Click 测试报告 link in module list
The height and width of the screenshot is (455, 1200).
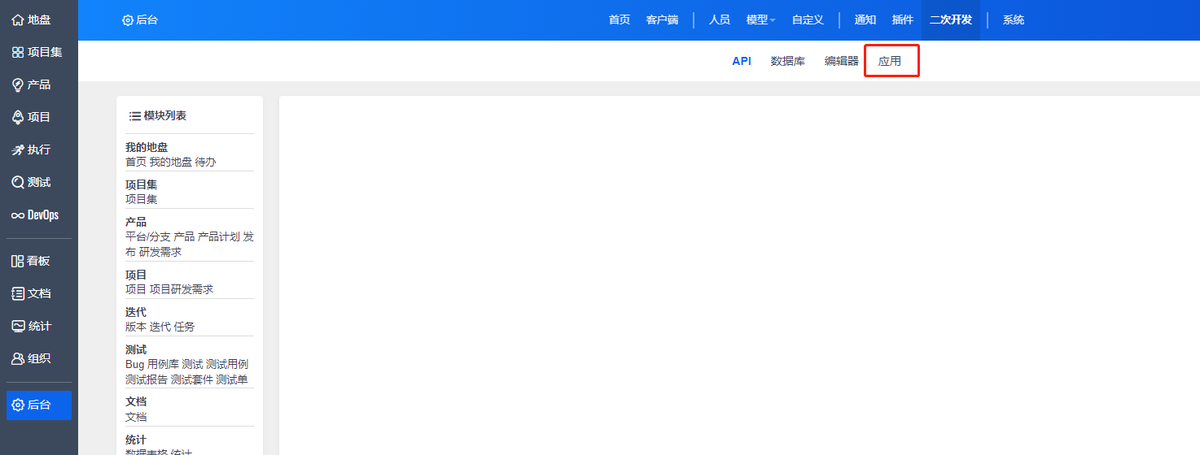(146, 380)
